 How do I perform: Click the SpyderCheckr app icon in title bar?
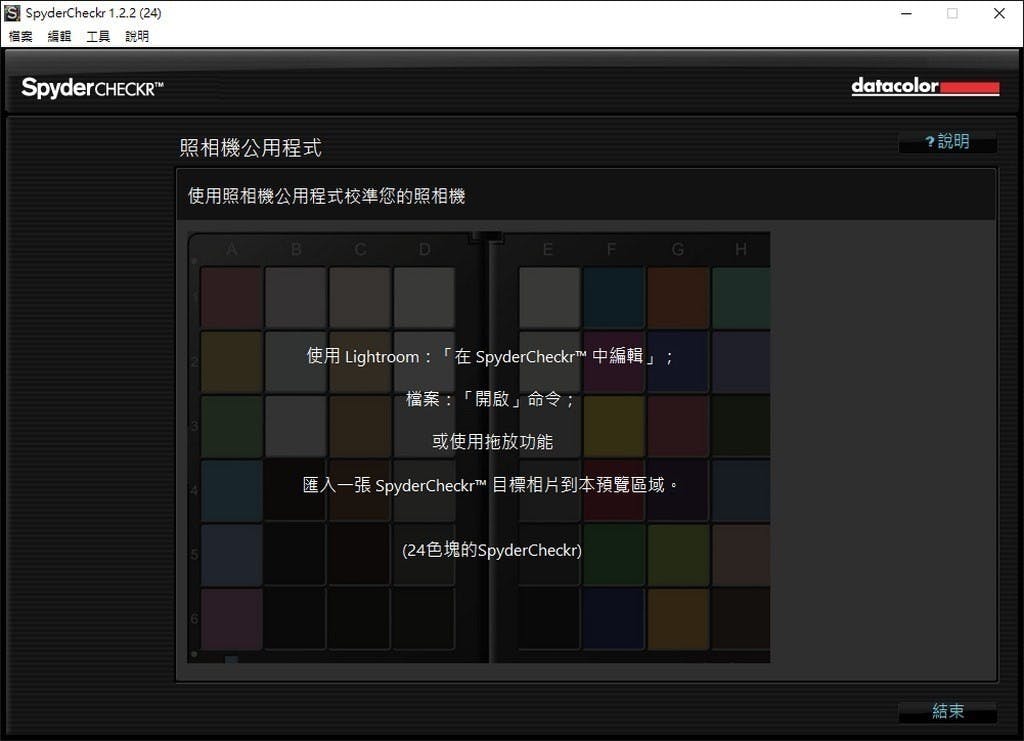click(12, 13)
